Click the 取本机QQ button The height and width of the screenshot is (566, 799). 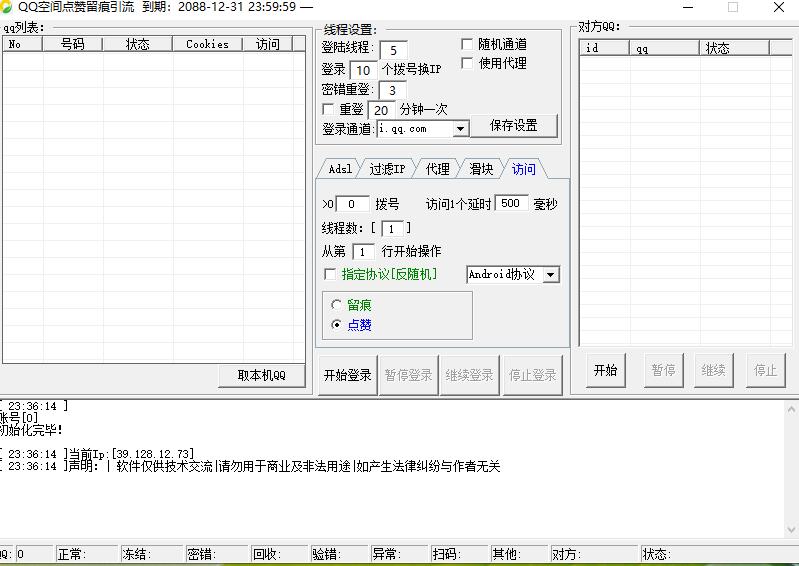(261, 375)
